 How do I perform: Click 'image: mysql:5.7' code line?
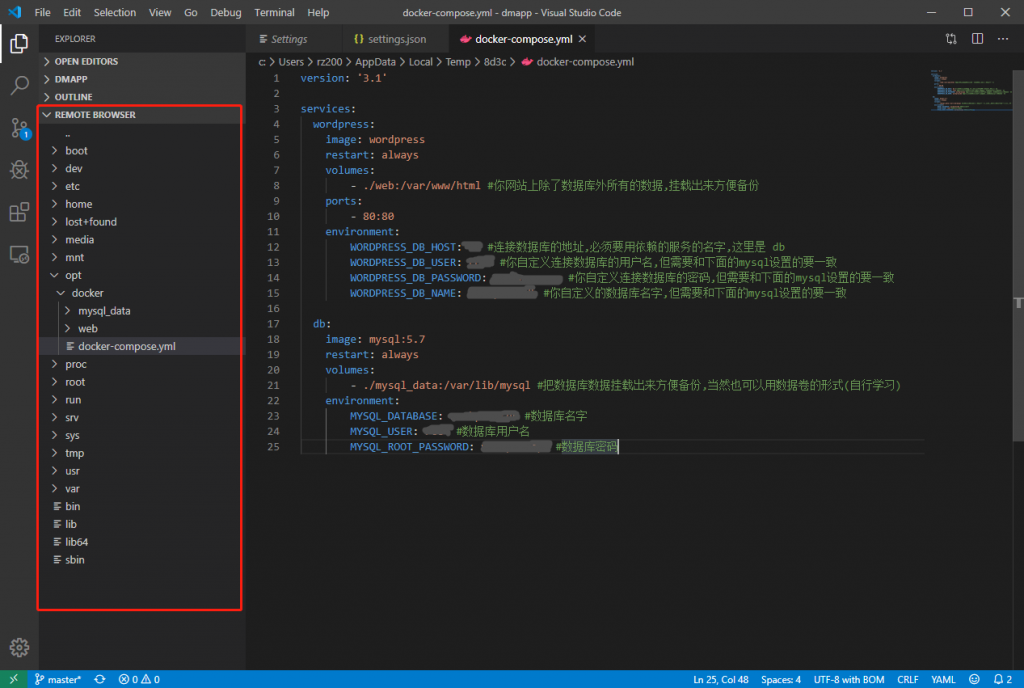[x=376, y=339]
